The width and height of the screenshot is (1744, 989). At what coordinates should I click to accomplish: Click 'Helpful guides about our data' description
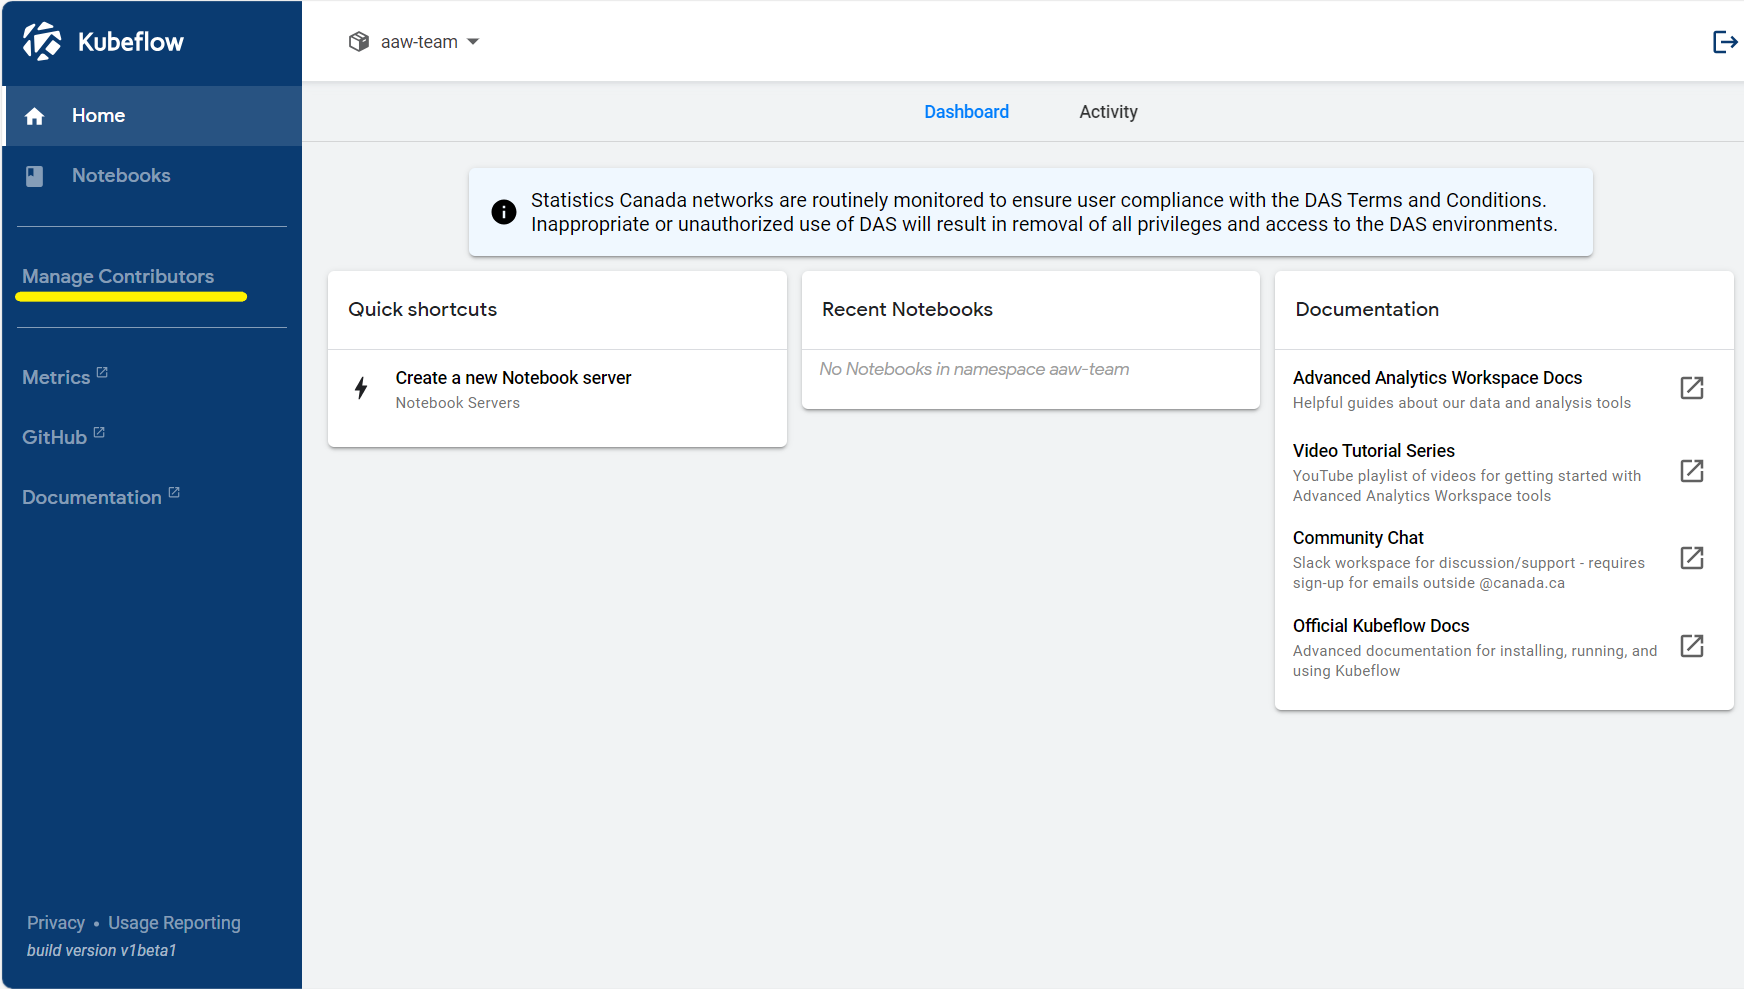click(x=1461, y=403)
